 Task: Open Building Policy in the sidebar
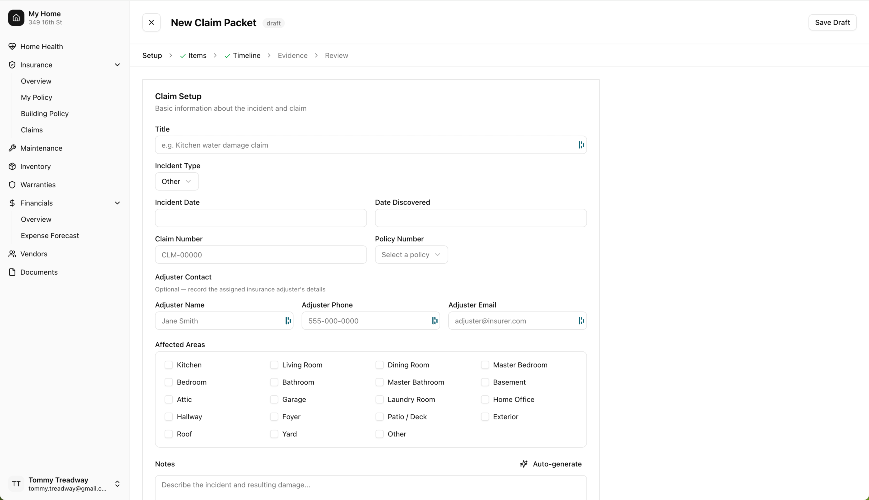[x=44, y=113]
